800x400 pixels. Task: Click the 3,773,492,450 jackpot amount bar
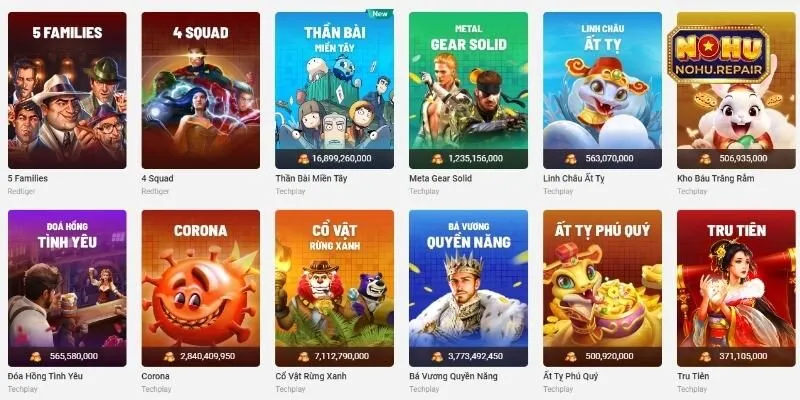468,357
